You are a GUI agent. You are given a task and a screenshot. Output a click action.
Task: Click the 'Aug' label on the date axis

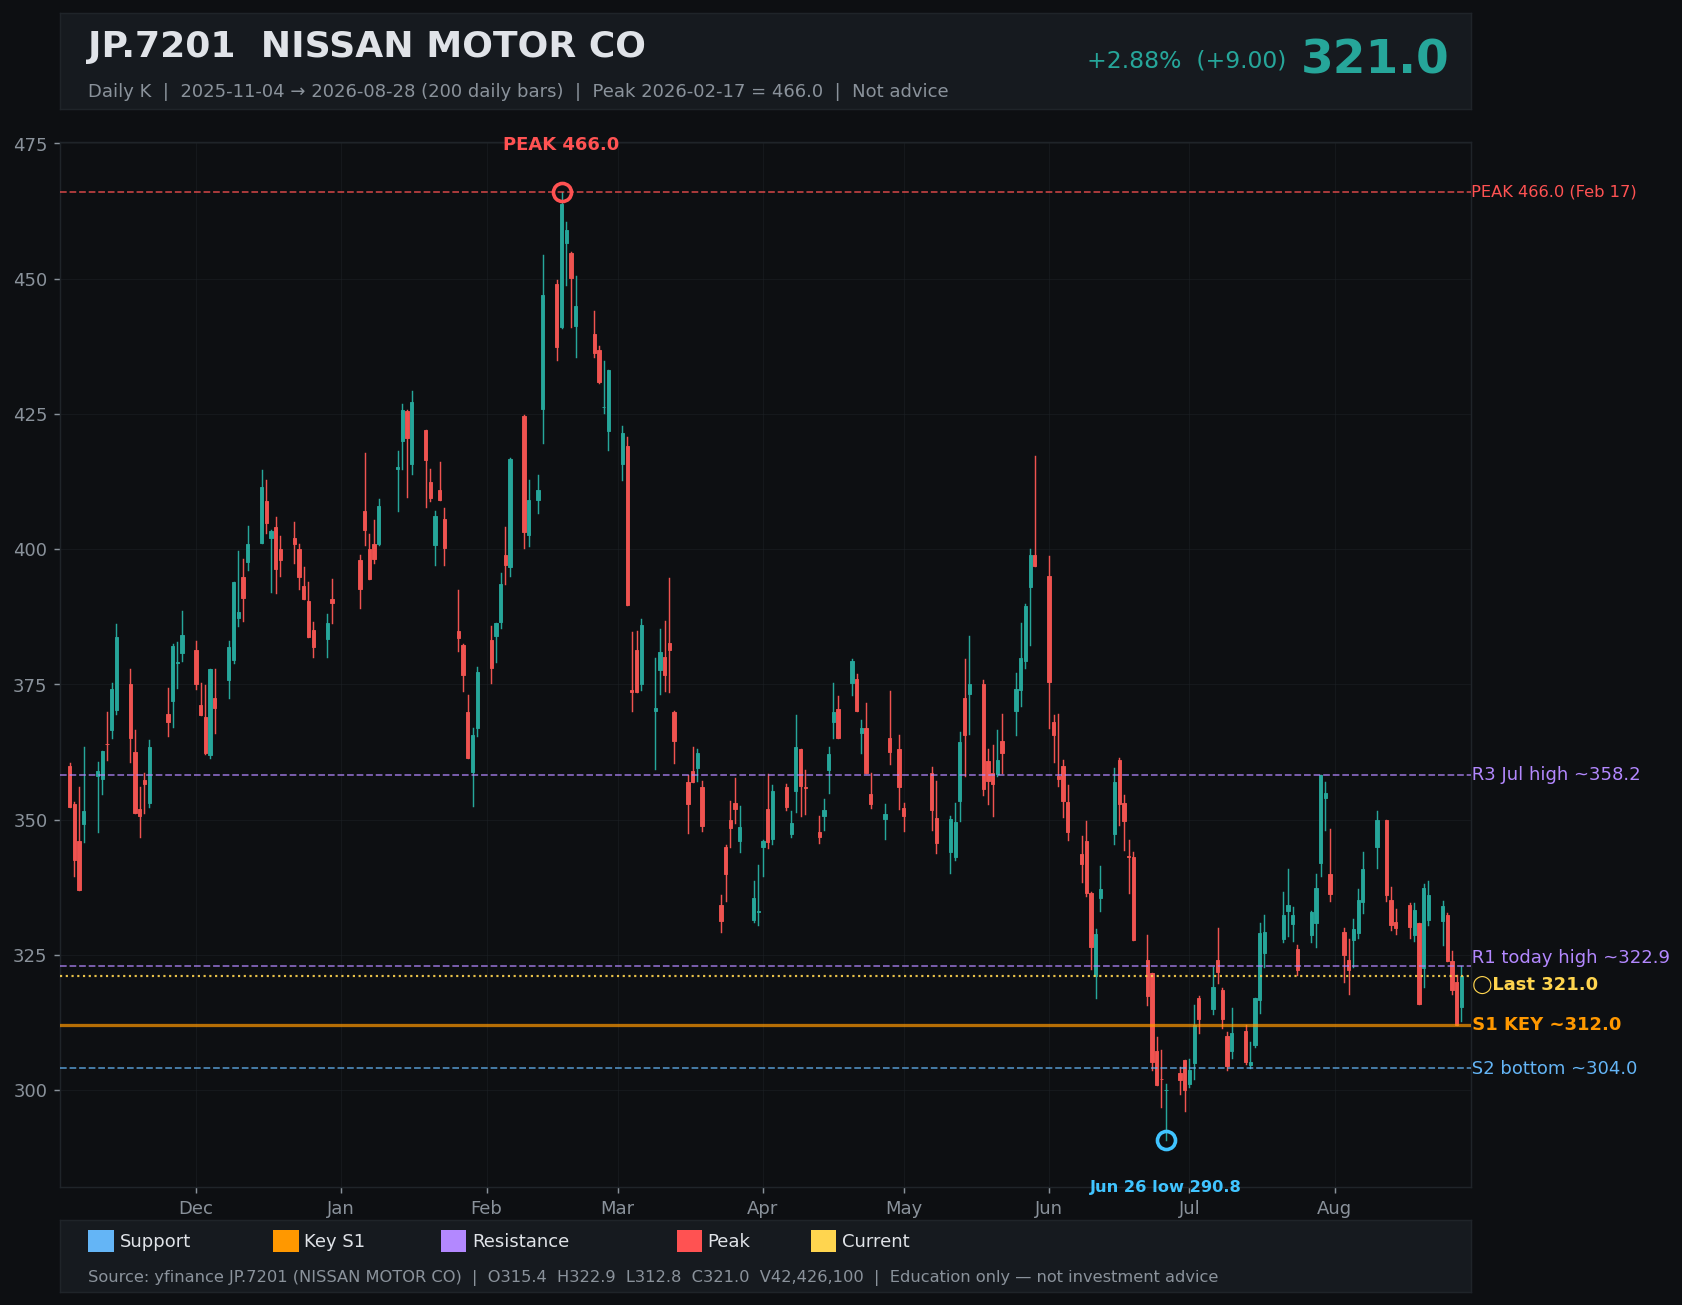click(x=1334, y=1208)
